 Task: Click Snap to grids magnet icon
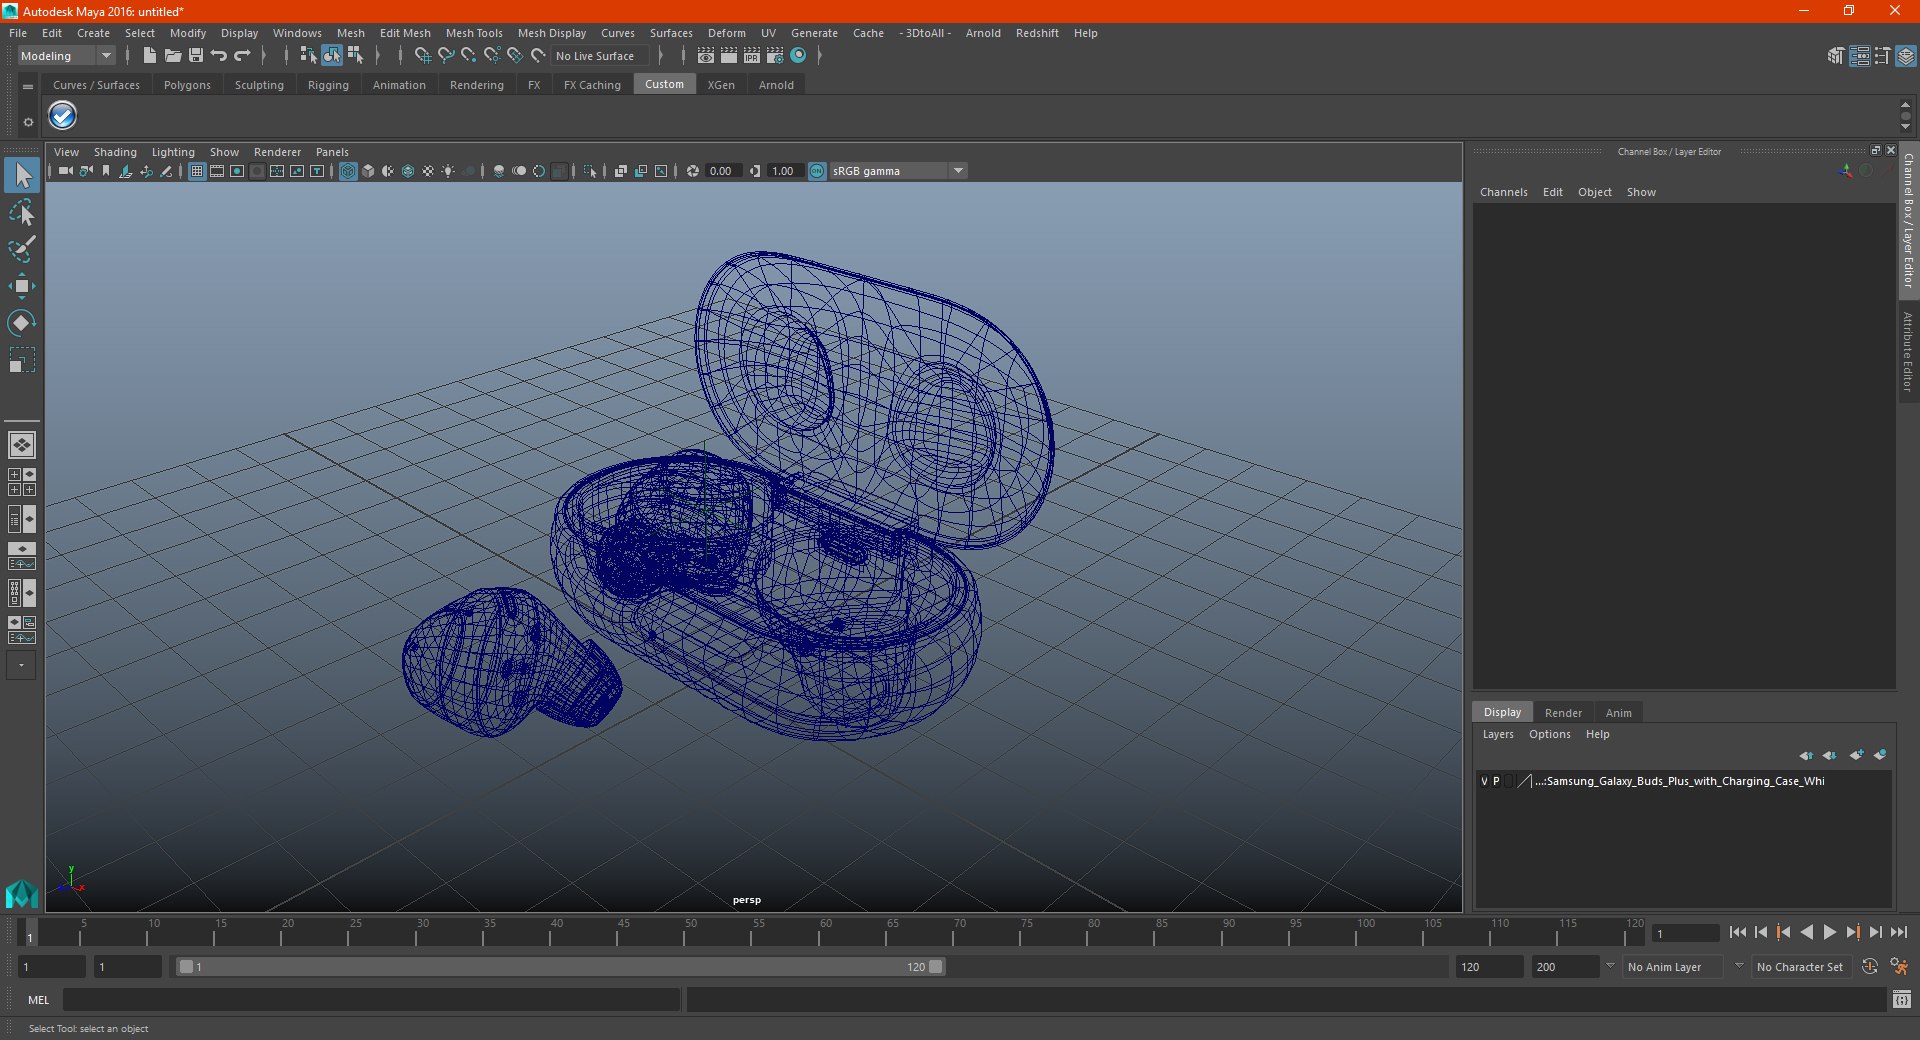tap(422, 56)
